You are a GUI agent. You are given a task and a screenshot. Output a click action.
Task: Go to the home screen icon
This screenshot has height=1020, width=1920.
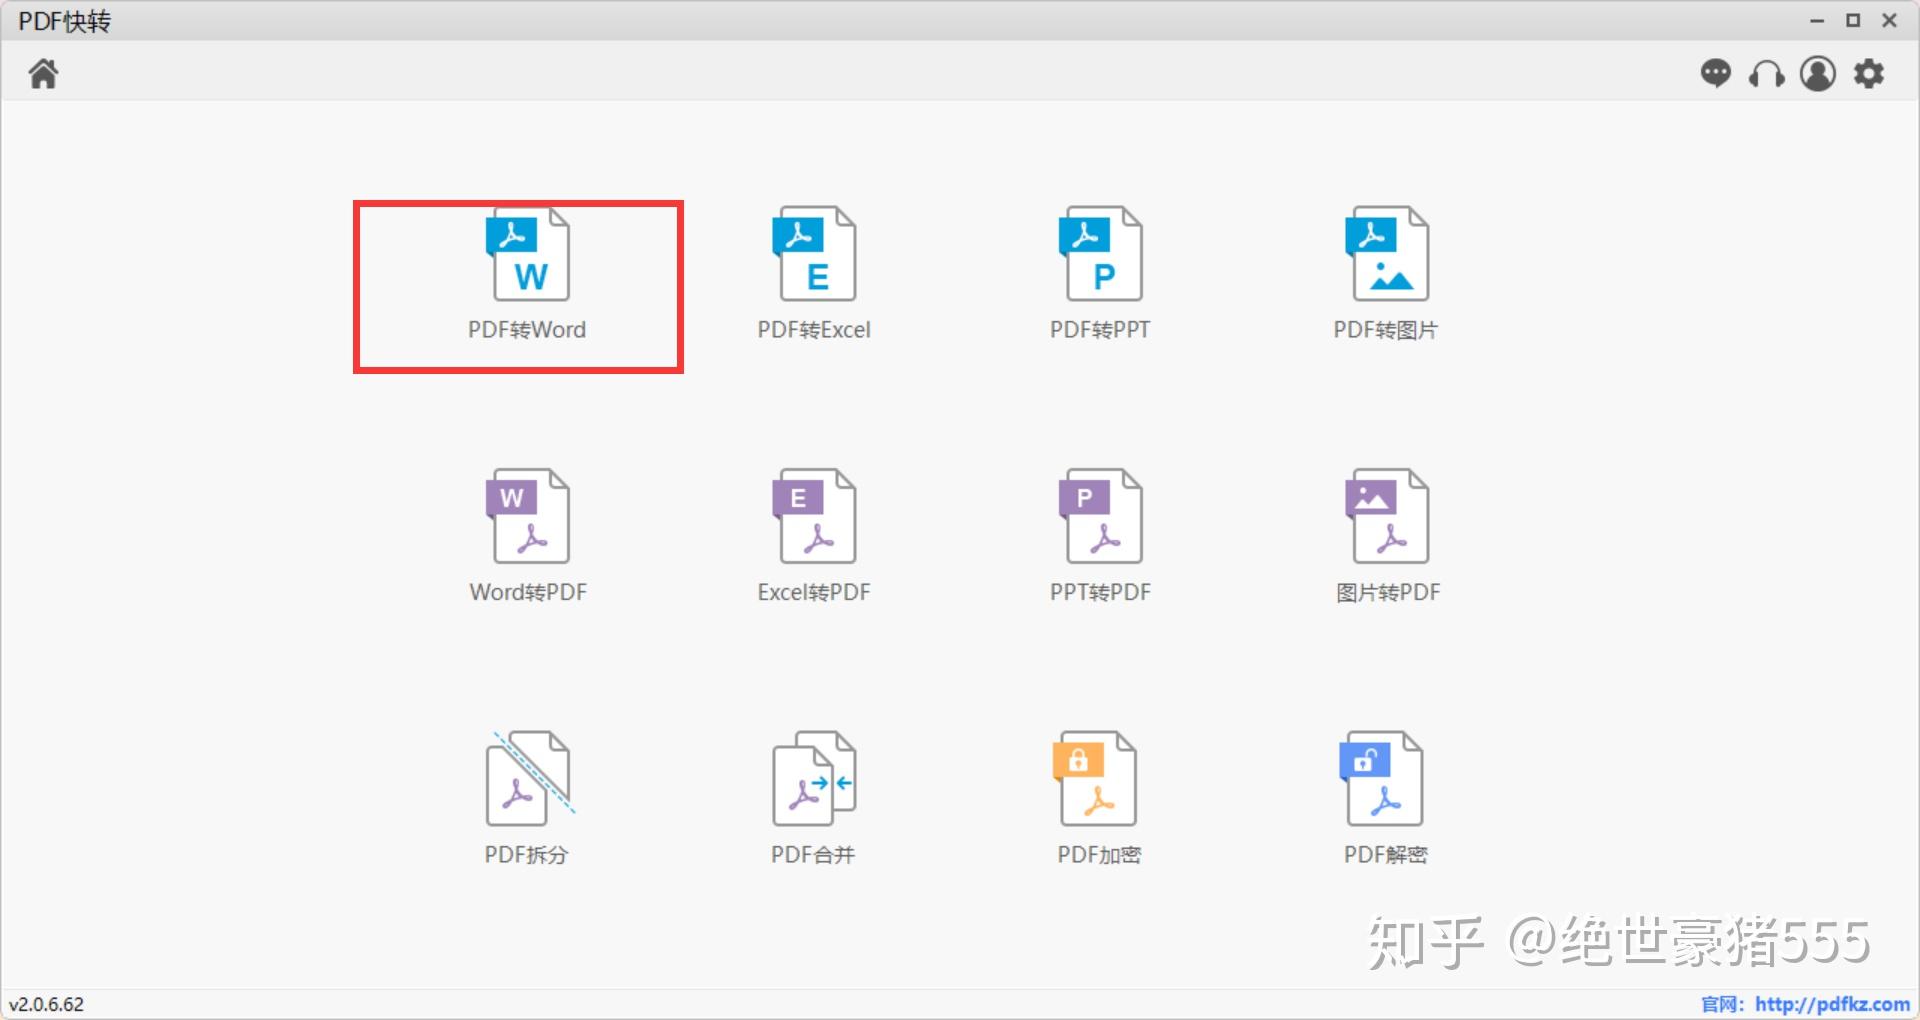(43, 73)
